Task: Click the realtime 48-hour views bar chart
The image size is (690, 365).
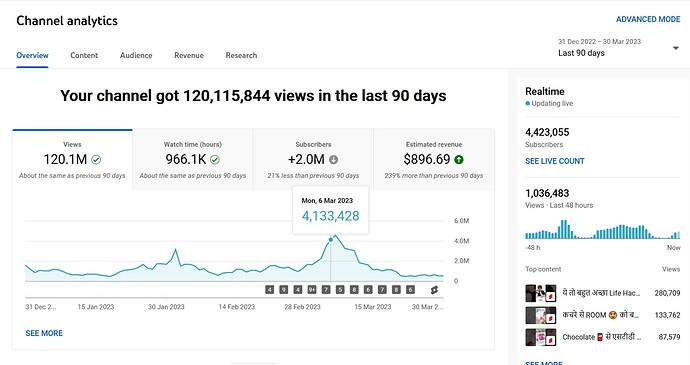Action: click(x=602, y=229)
